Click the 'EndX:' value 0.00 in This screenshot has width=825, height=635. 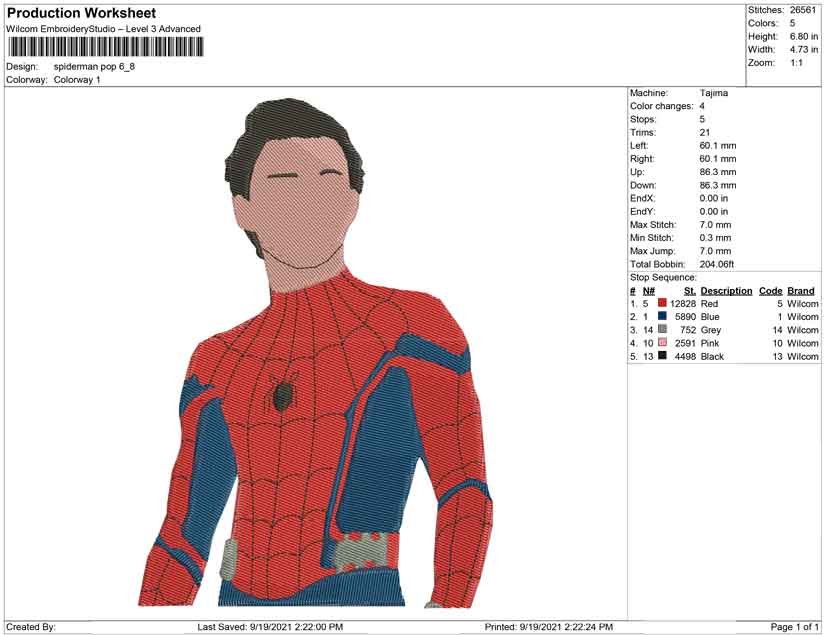click(x=713, y=198)
